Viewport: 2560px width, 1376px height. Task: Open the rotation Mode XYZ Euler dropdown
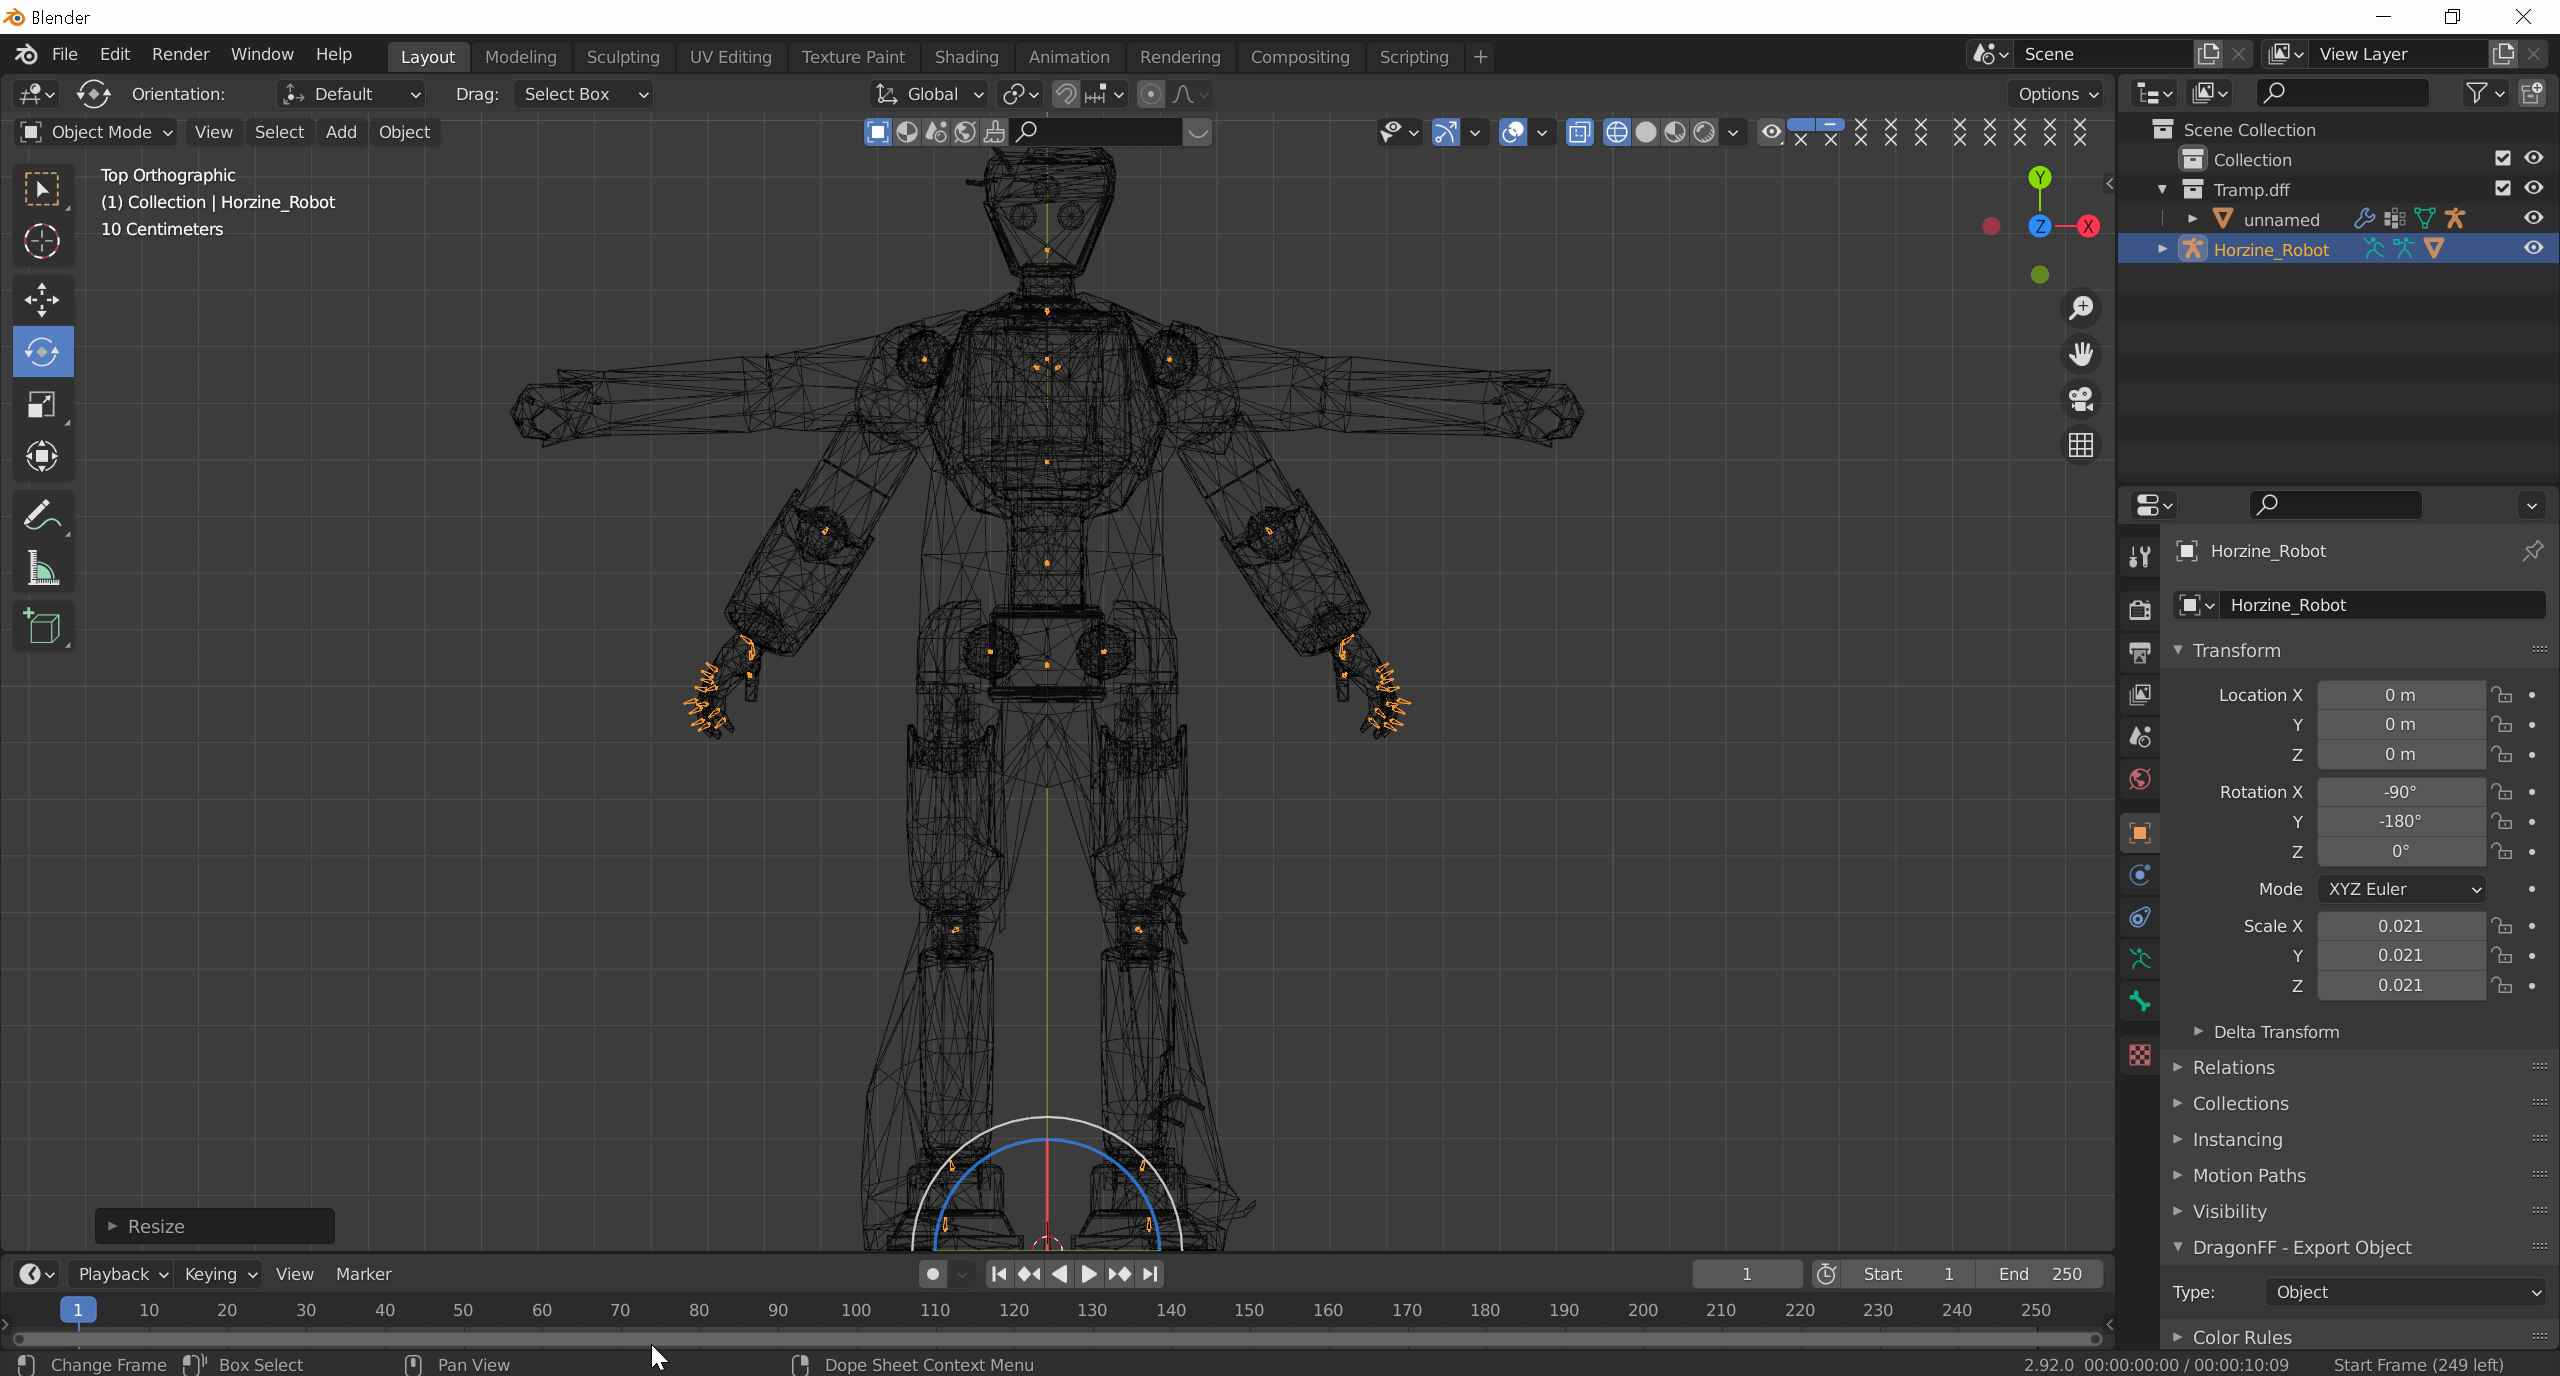[x=2402, y=889]
